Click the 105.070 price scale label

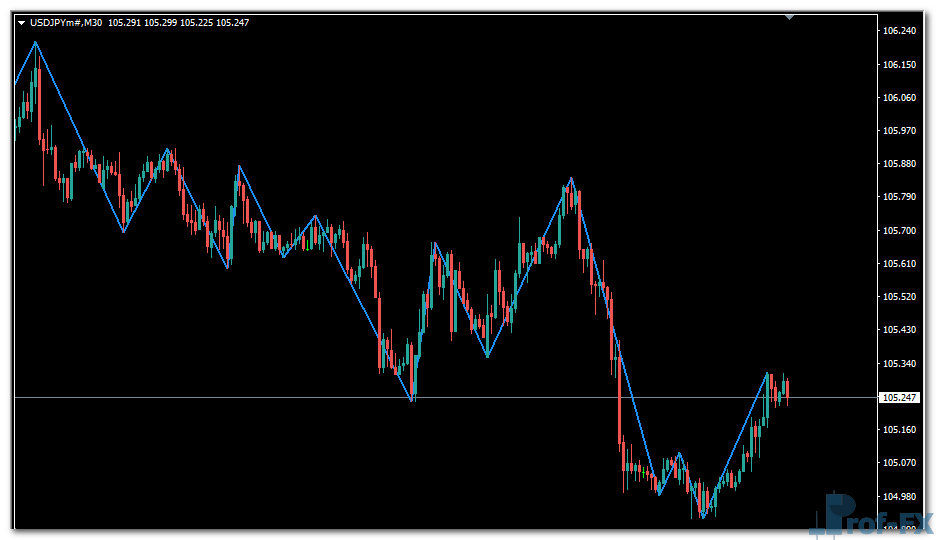(x=900, y=463)
